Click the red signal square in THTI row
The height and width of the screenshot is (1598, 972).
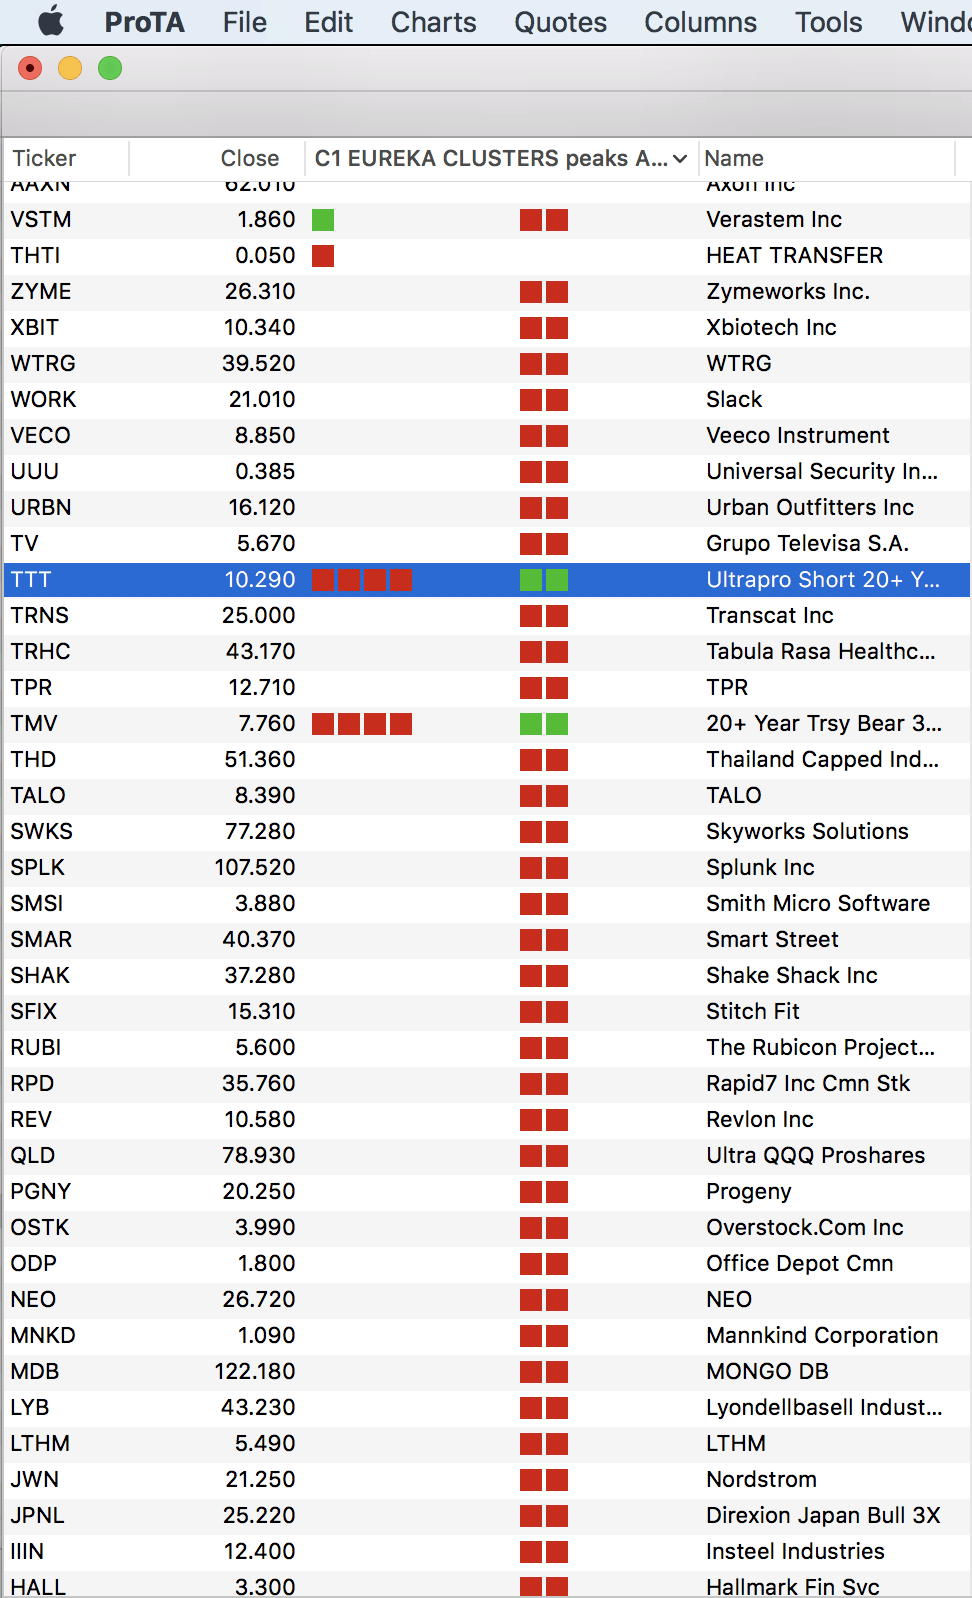pyautogui.click(x=323, y=256)
